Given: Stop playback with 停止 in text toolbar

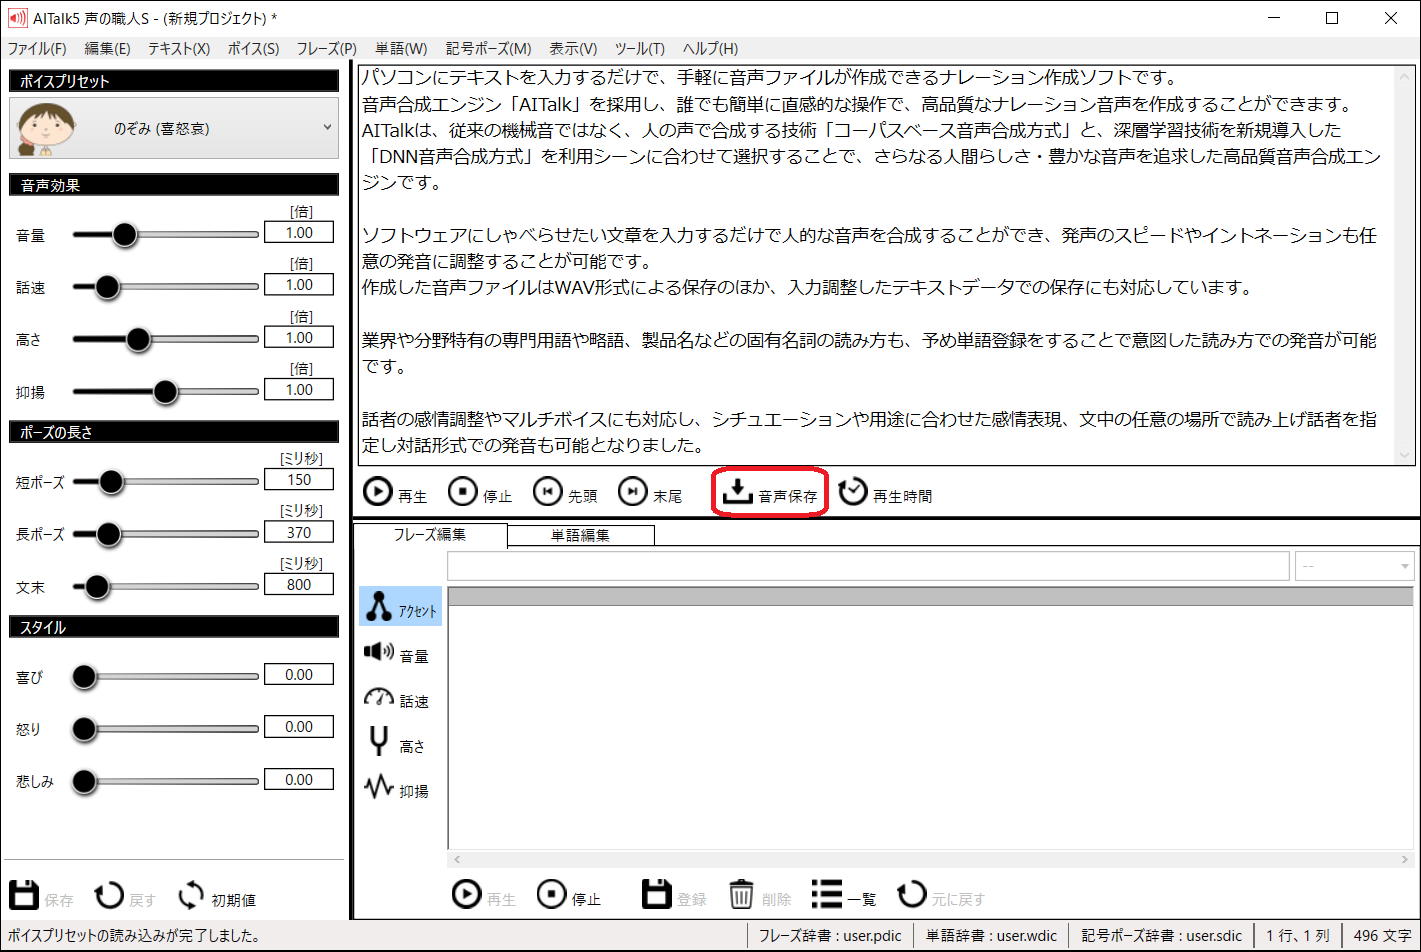Looking at the screenshot, I should [x=480, y=493].
